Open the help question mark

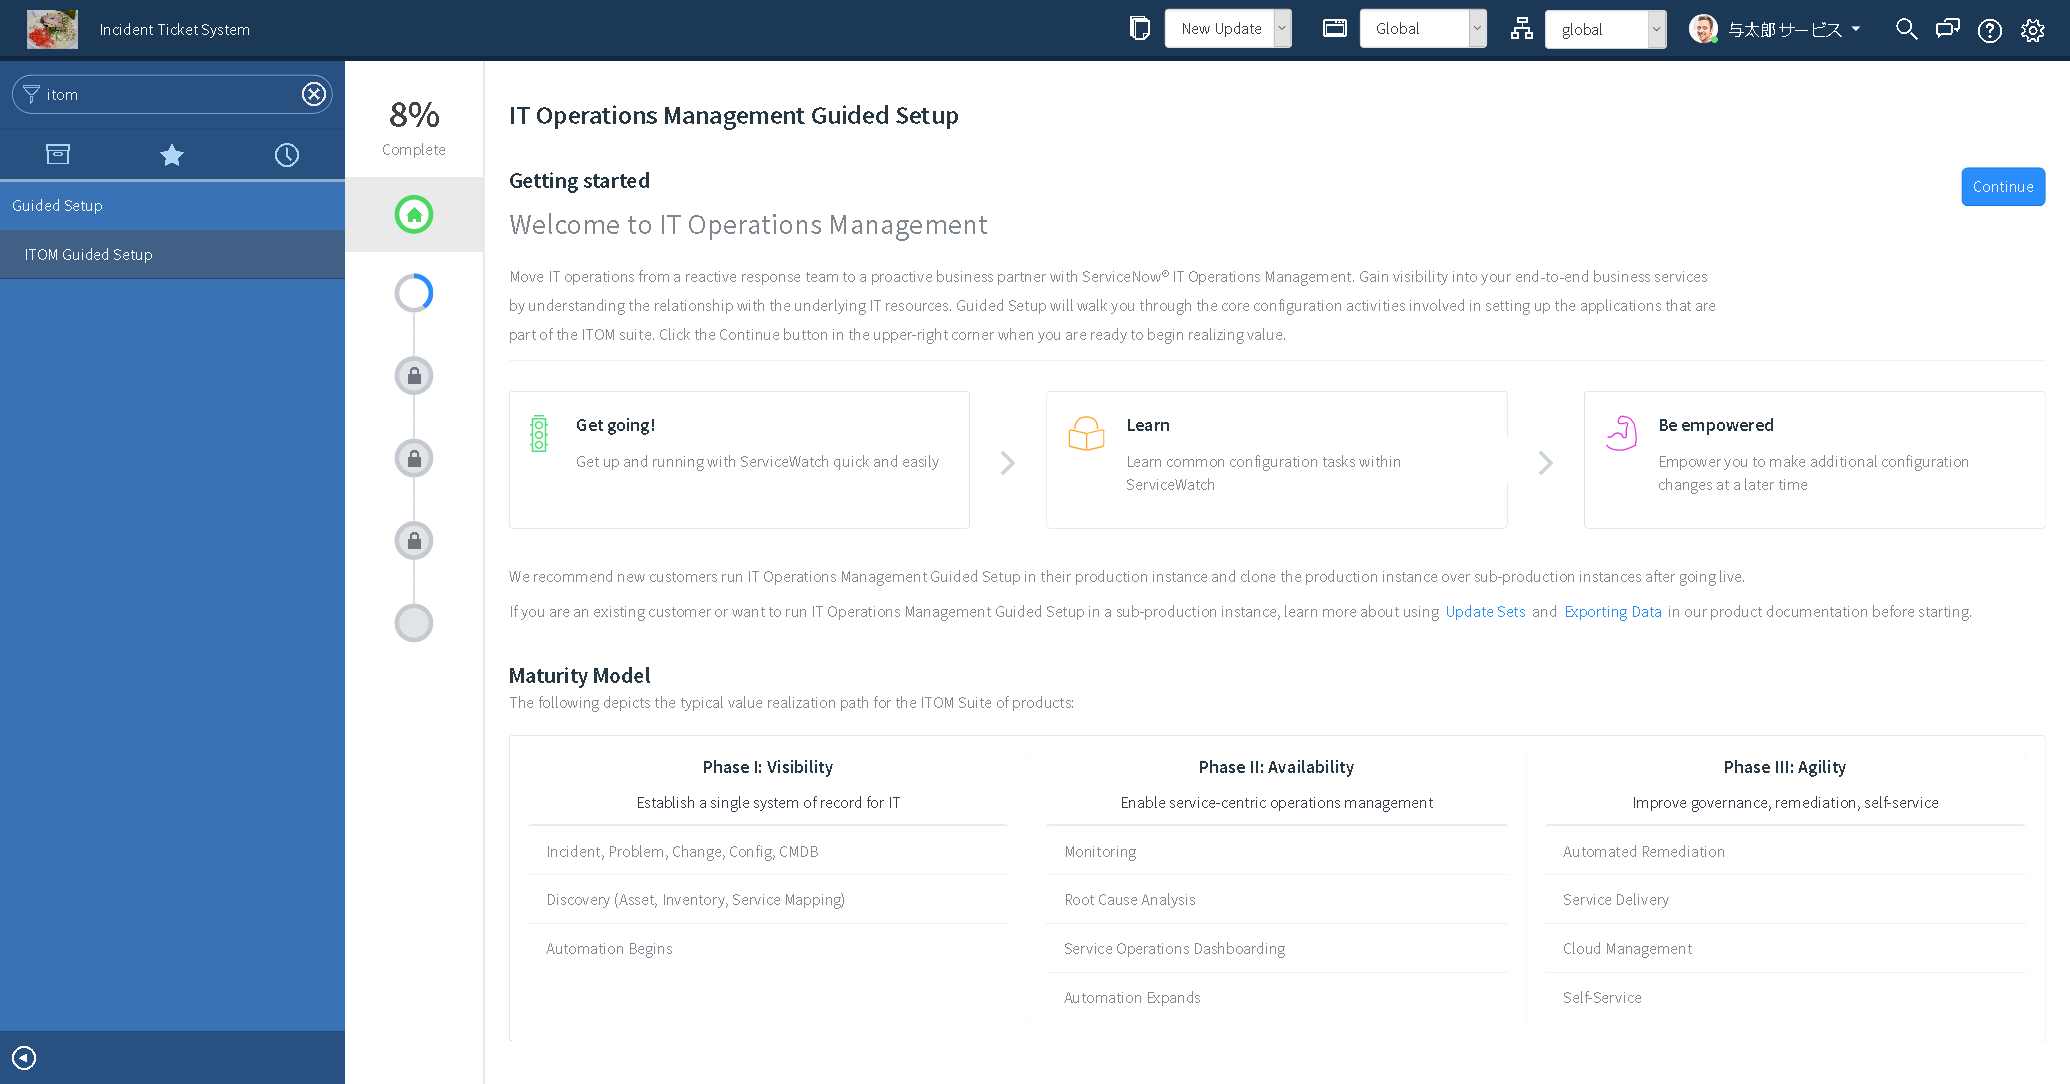(1989, 30)
